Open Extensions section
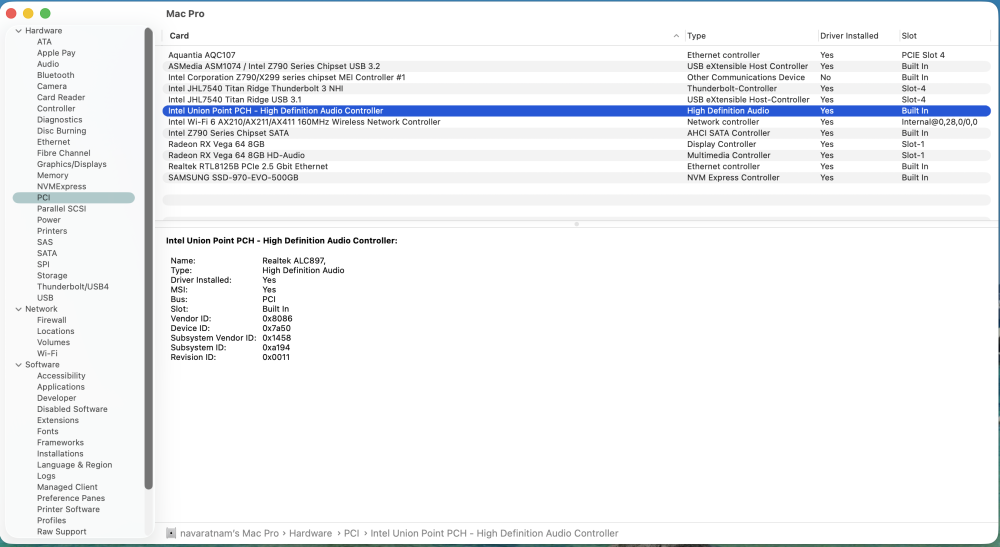1000x547 pixels. tap(58, 421)
